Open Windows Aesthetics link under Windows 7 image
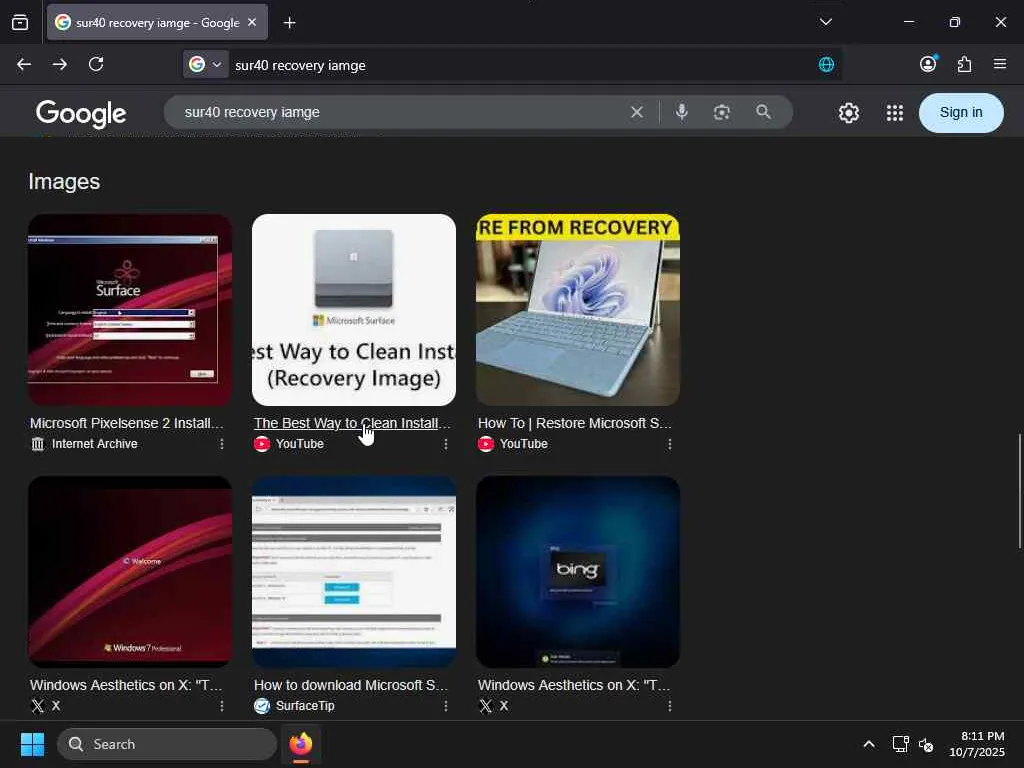Image resolution: width=1024 pixels, height=768 pixels. click(x=126, y=685)
